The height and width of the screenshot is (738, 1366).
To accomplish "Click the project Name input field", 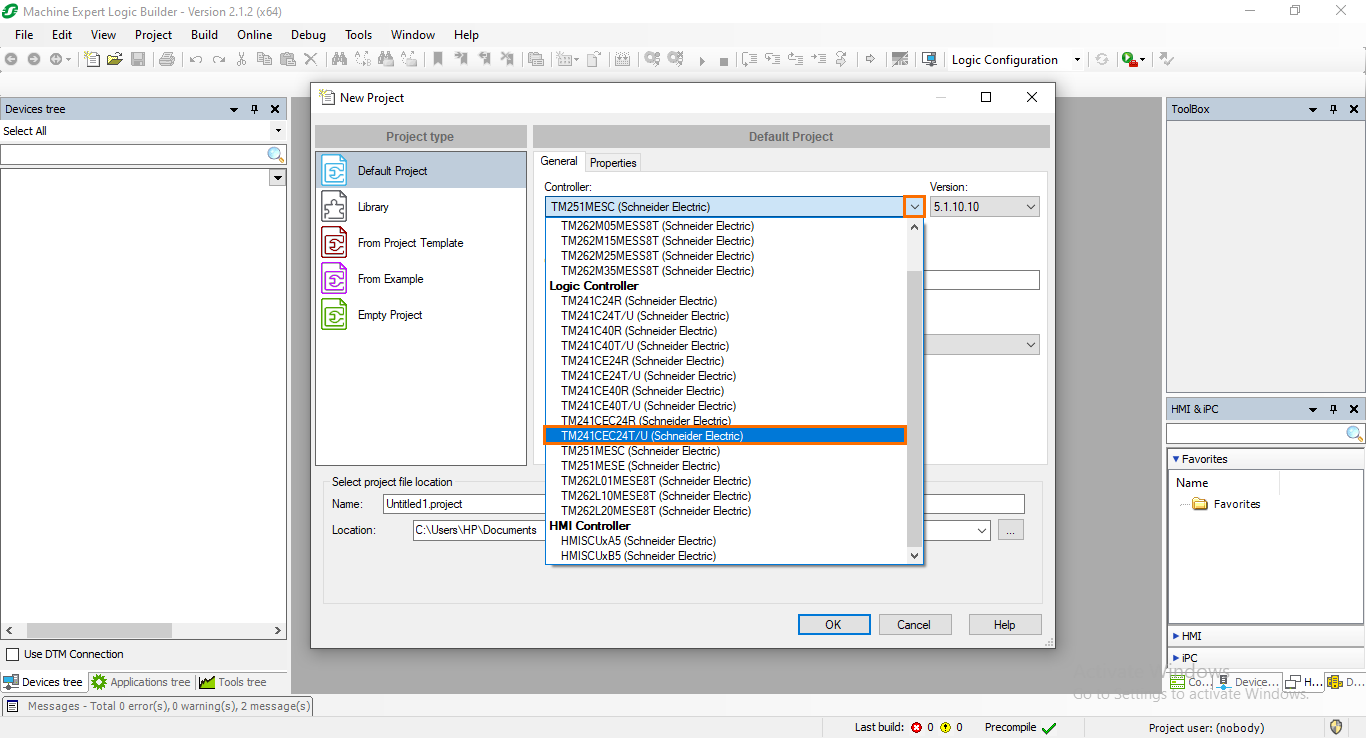I will click(704, 504).
